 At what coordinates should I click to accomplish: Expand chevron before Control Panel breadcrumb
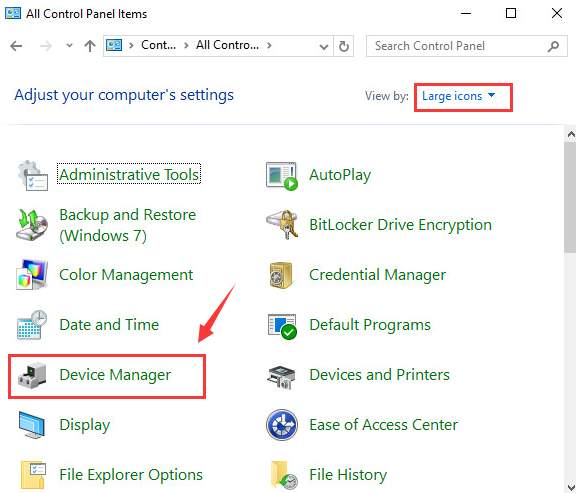point(131,46)
